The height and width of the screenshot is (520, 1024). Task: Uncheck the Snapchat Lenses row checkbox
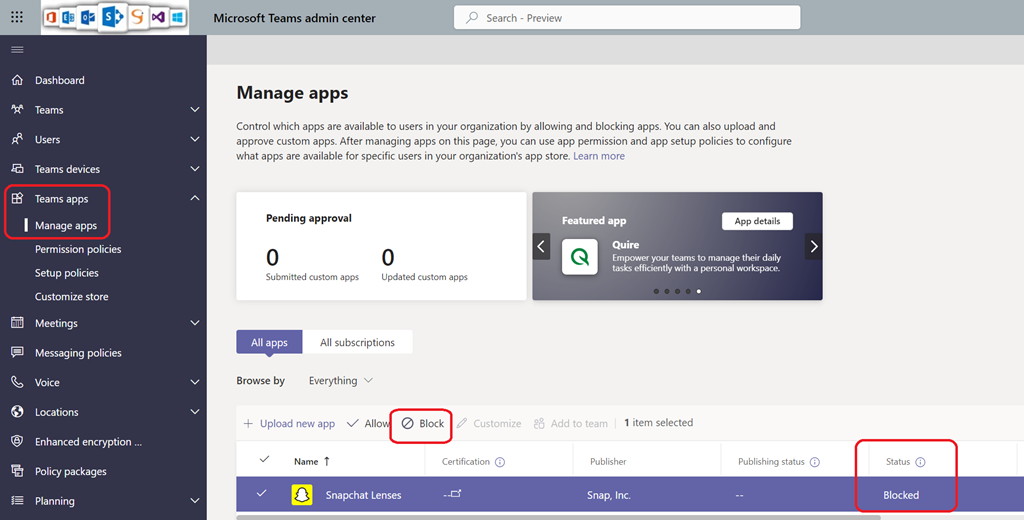pyautogui.click(x=262, y=494)
